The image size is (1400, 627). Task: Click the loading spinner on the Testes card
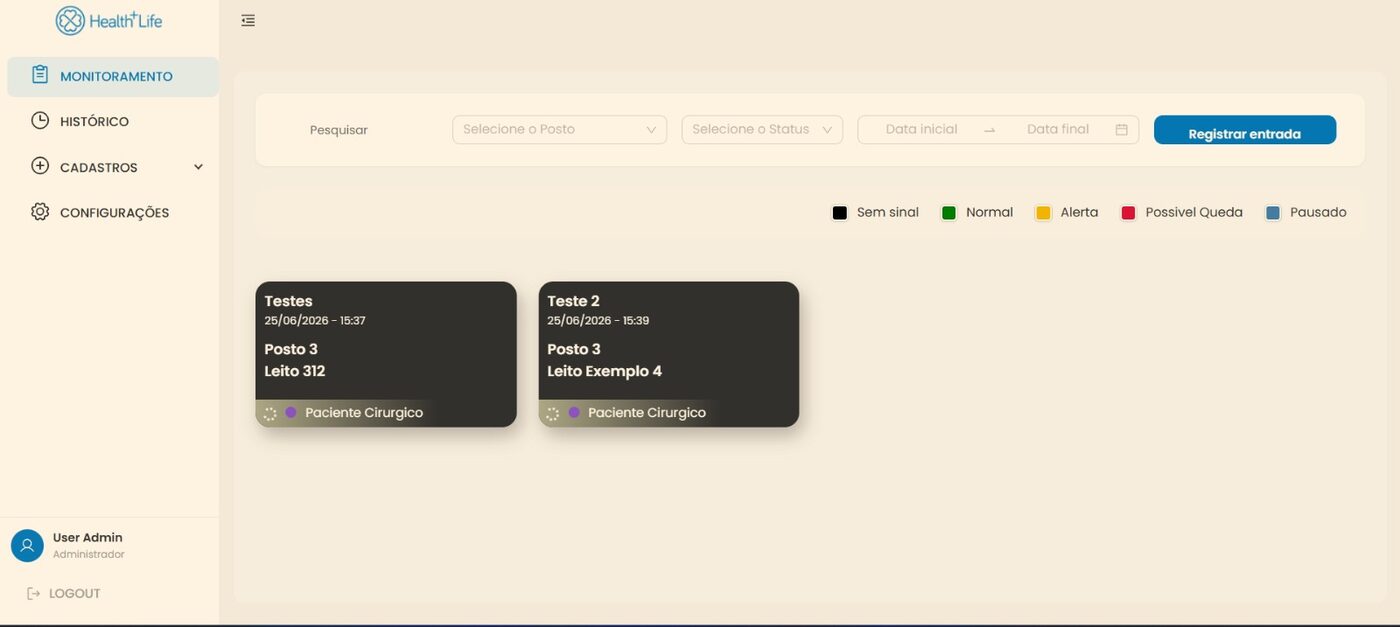[270, 413]
